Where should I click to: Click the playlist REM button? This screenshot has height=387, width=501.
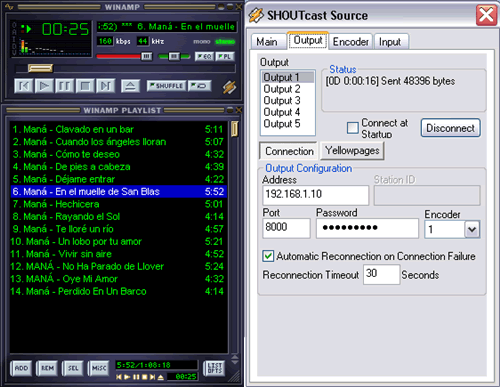click(x=47, y=368)
